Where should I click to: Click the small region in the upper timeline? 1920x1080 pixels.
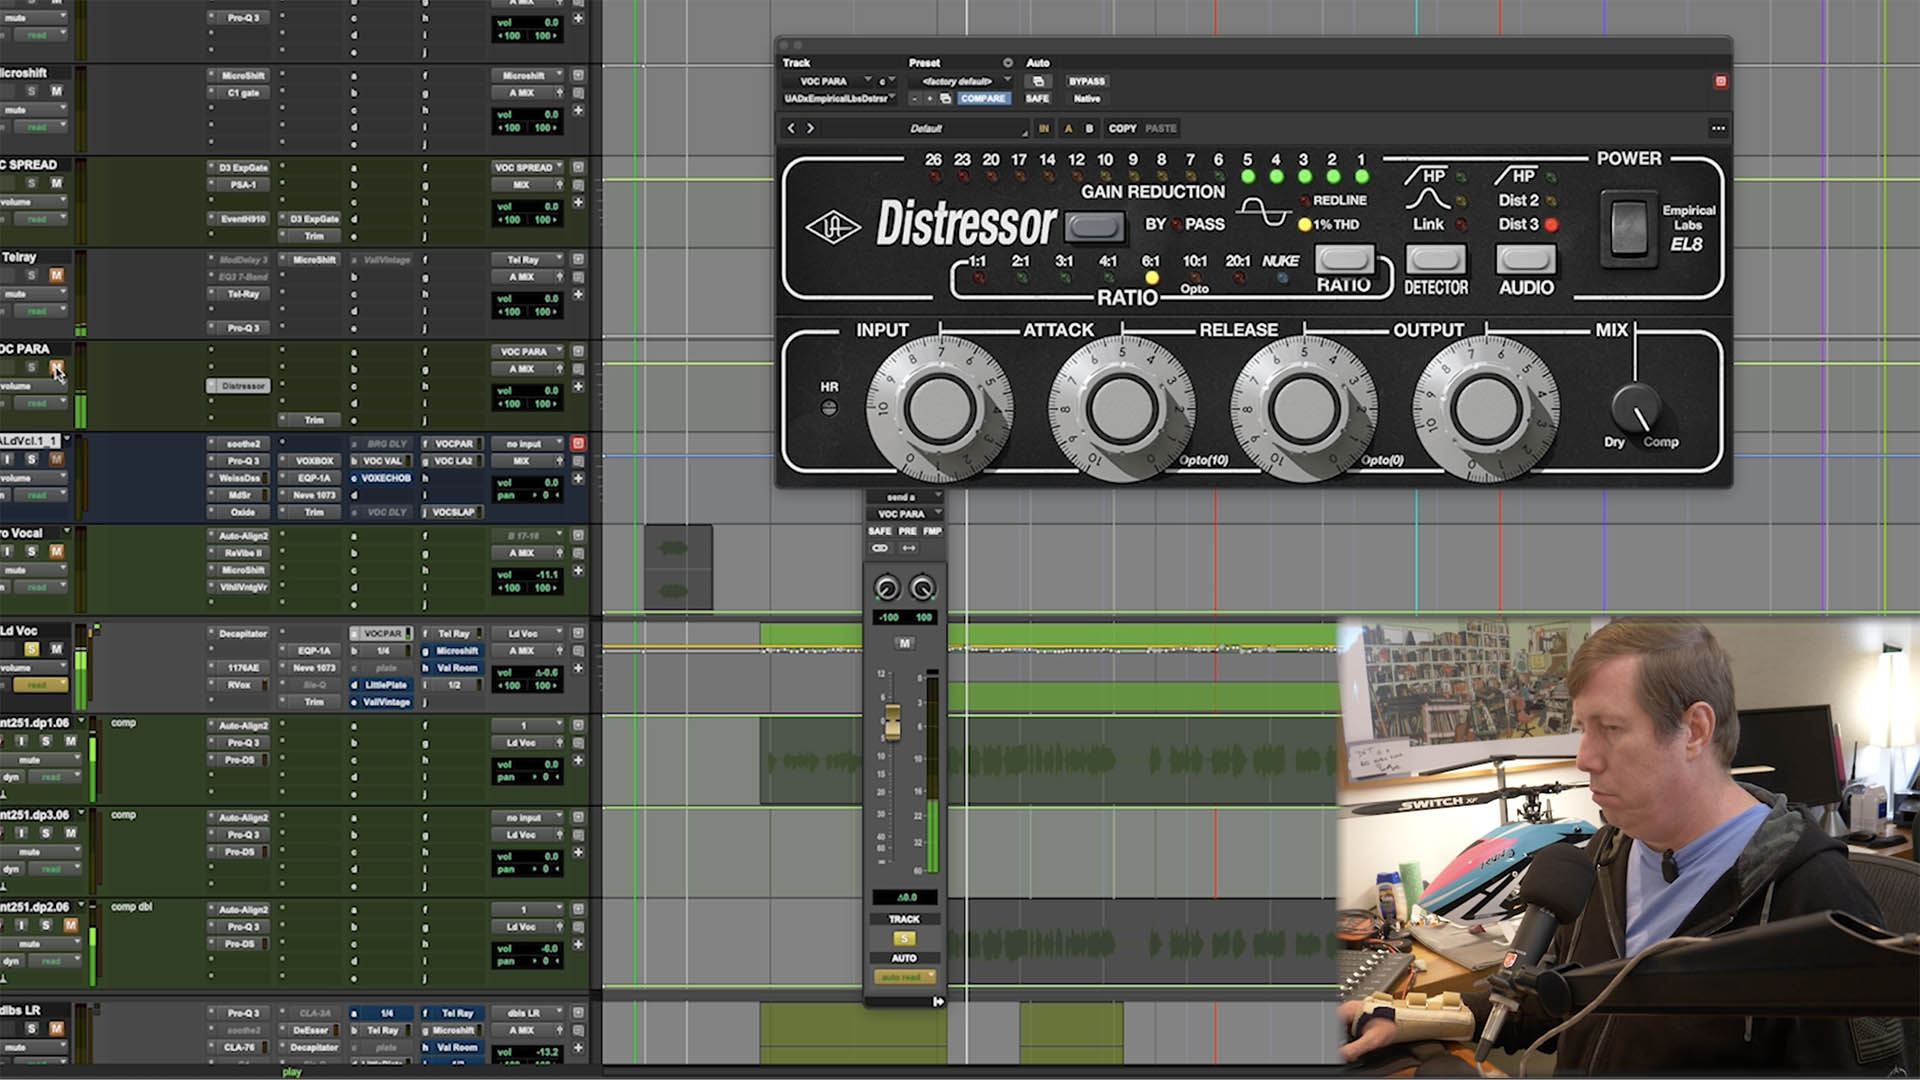click(x=678, y=567)
